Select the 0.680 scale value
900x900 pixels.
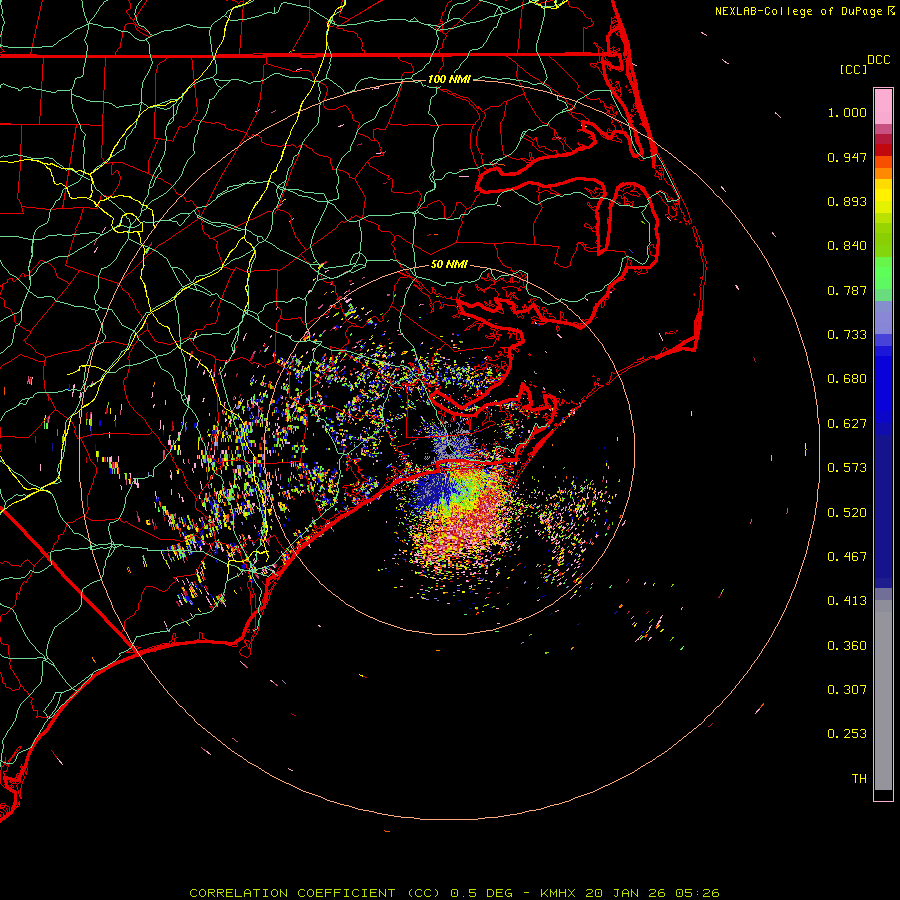(x=847, y=379)
